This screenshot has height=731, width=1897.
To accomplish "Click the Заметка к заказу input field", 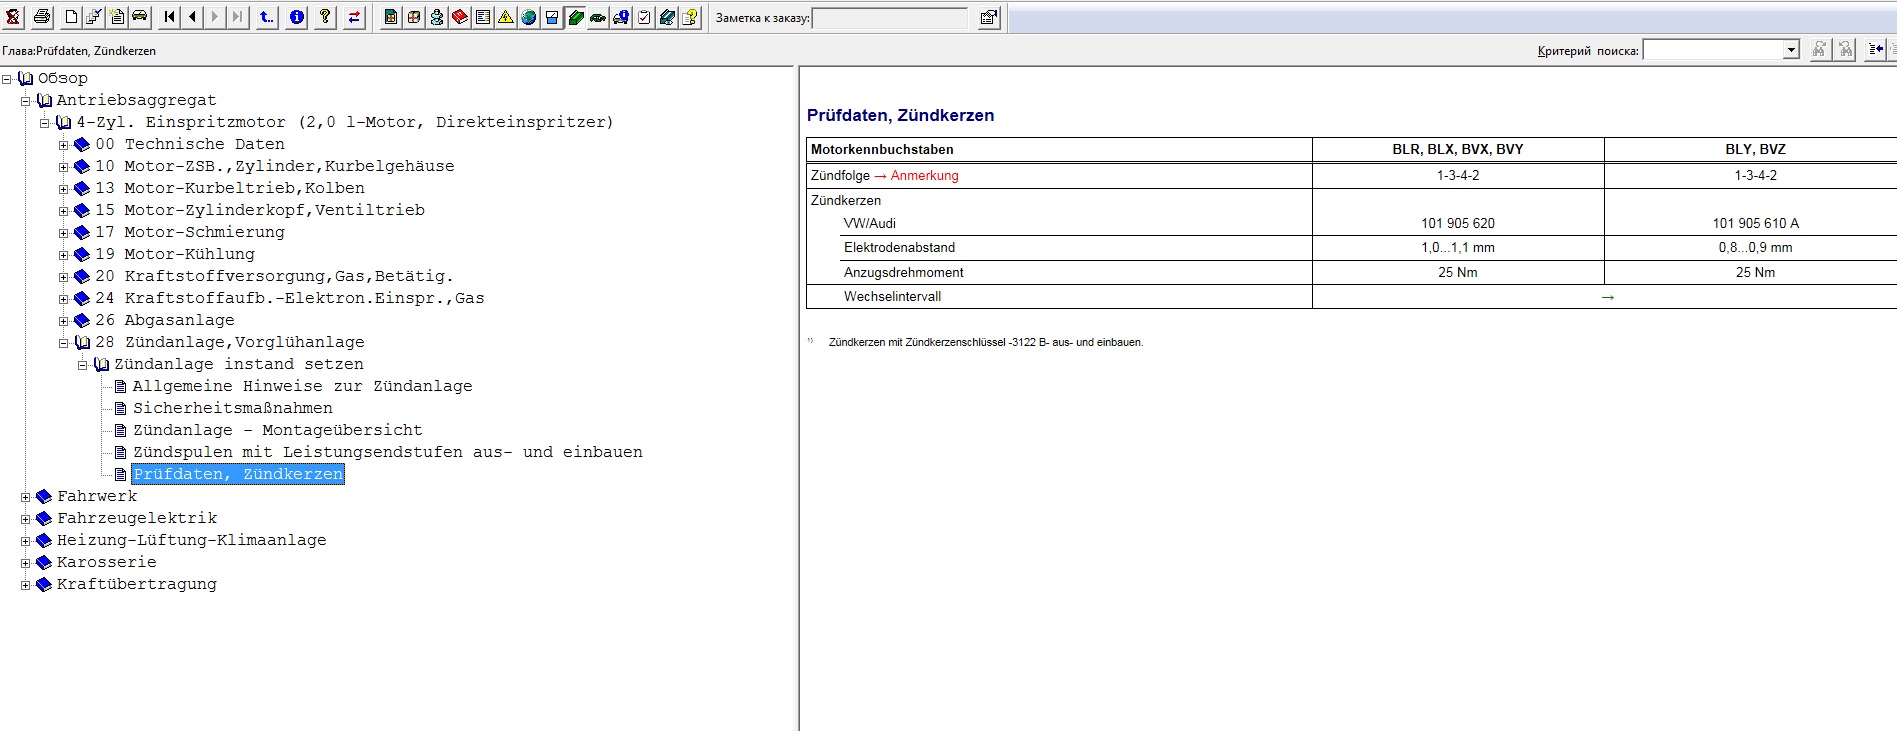I will tap(889, 18).
